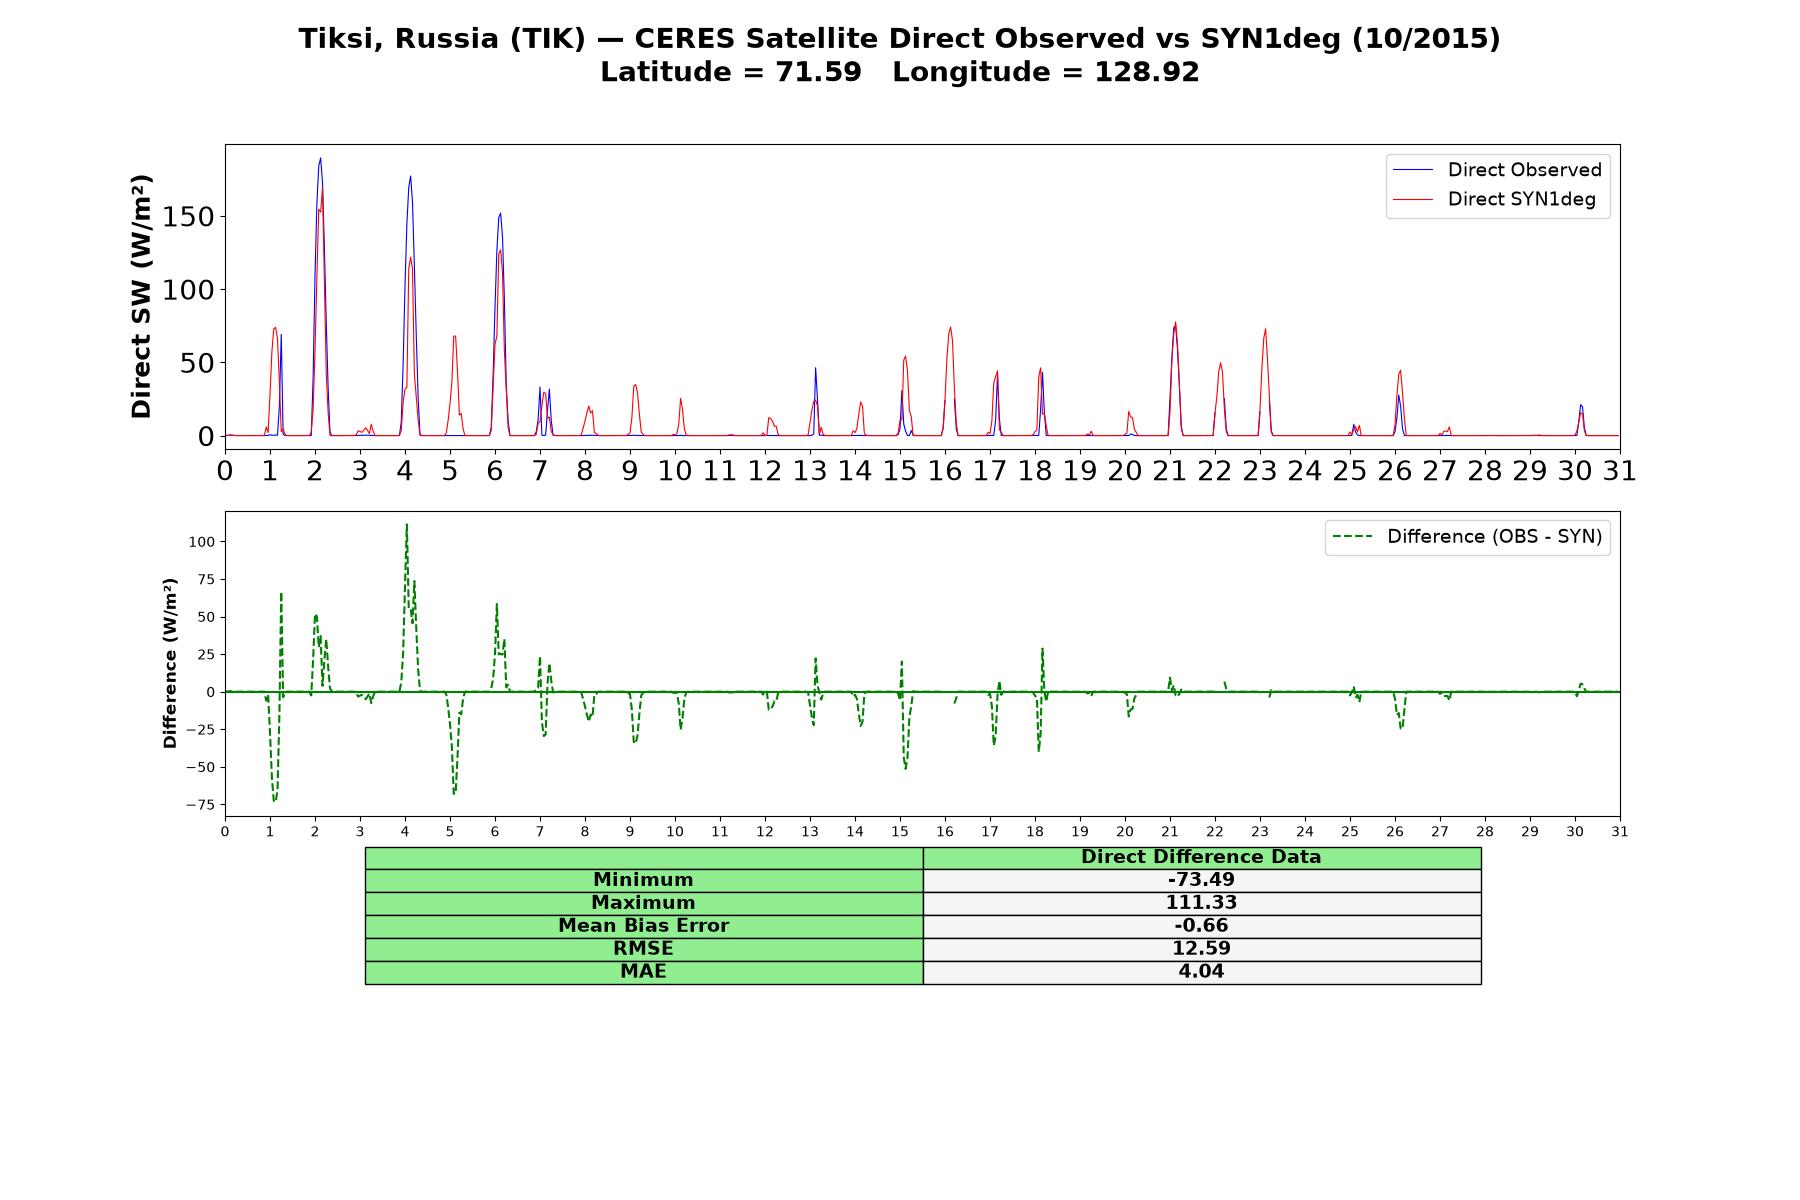The image size is (1800, 1200).
Task: Click the Difference (W/m²) axis label
Action: (170, 664)
